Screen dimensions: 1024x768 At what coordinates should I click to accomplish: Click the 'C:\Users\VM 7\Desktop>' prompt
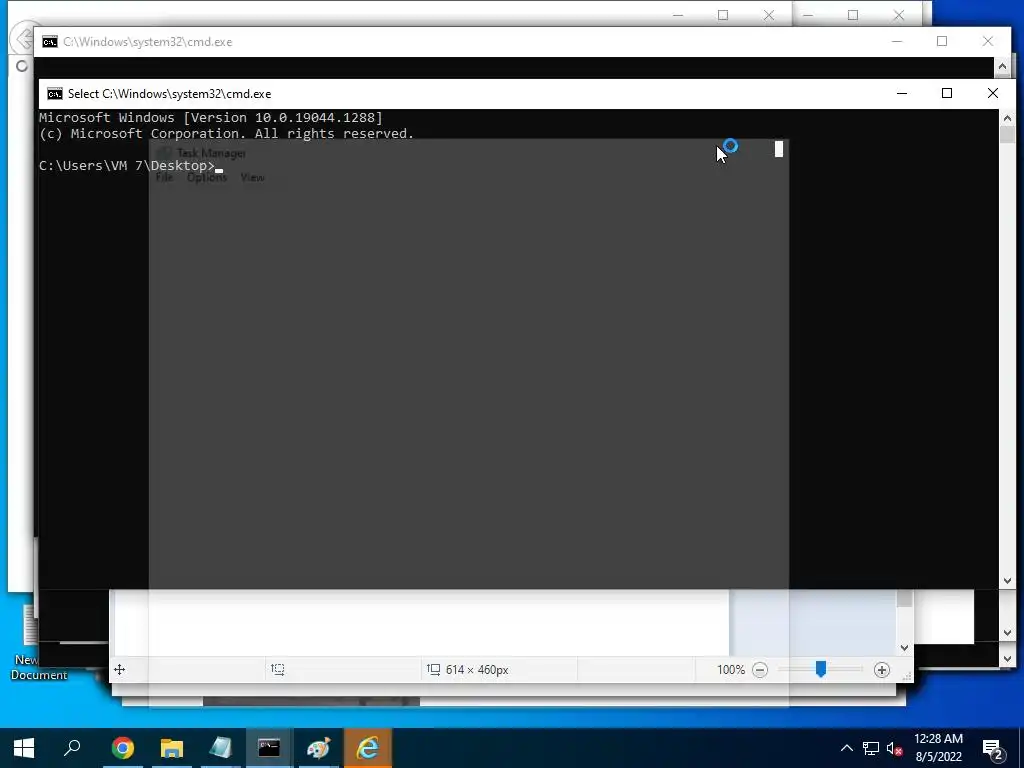[x=127, y=166]
